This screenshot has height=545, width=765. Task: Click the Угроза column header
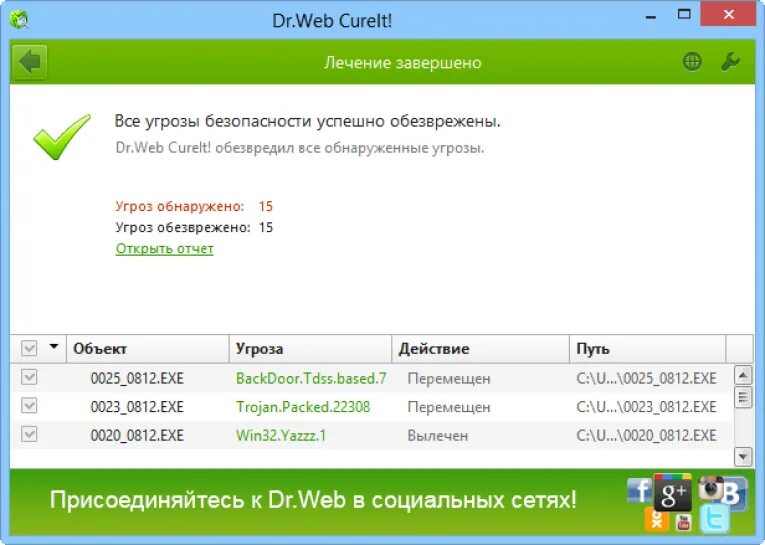[x=310, y=349]
